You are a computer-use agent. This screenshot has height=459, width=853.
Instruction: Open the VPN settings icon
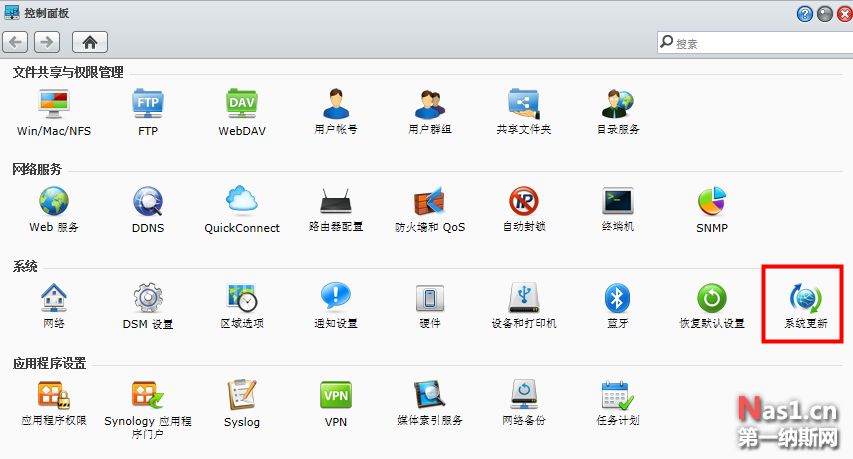336,395
